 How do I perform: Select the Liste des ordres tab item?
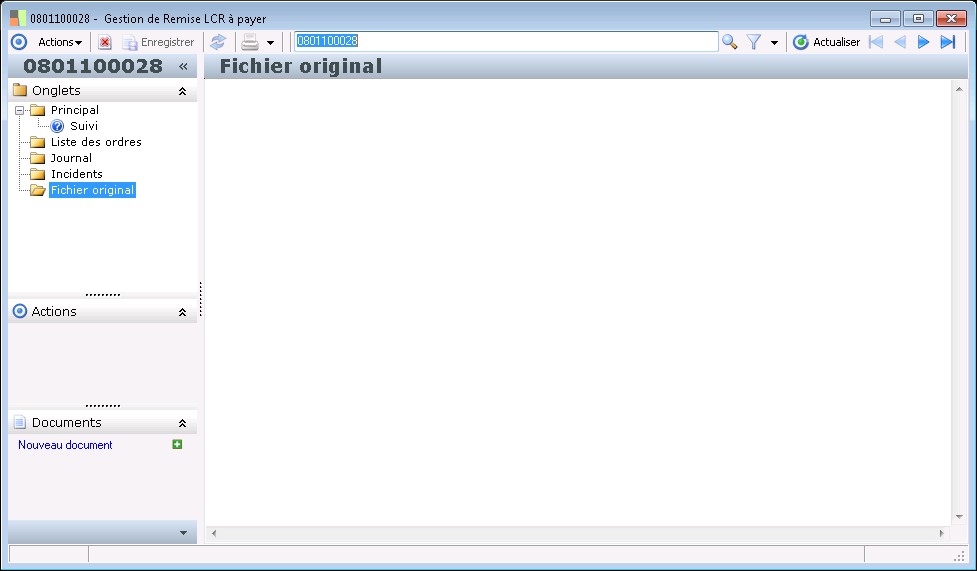96,142
